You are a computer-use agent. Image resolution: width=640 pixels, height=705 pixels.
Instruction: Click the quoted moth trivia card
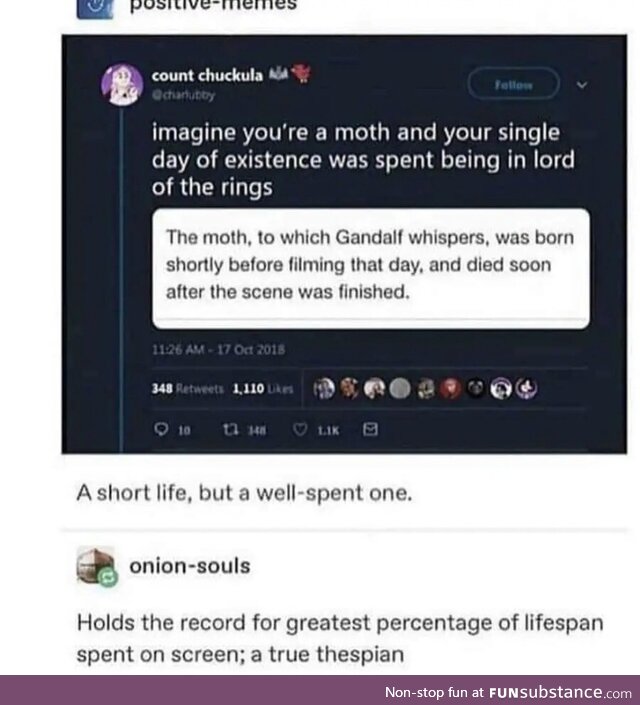(x=370, y=266)
